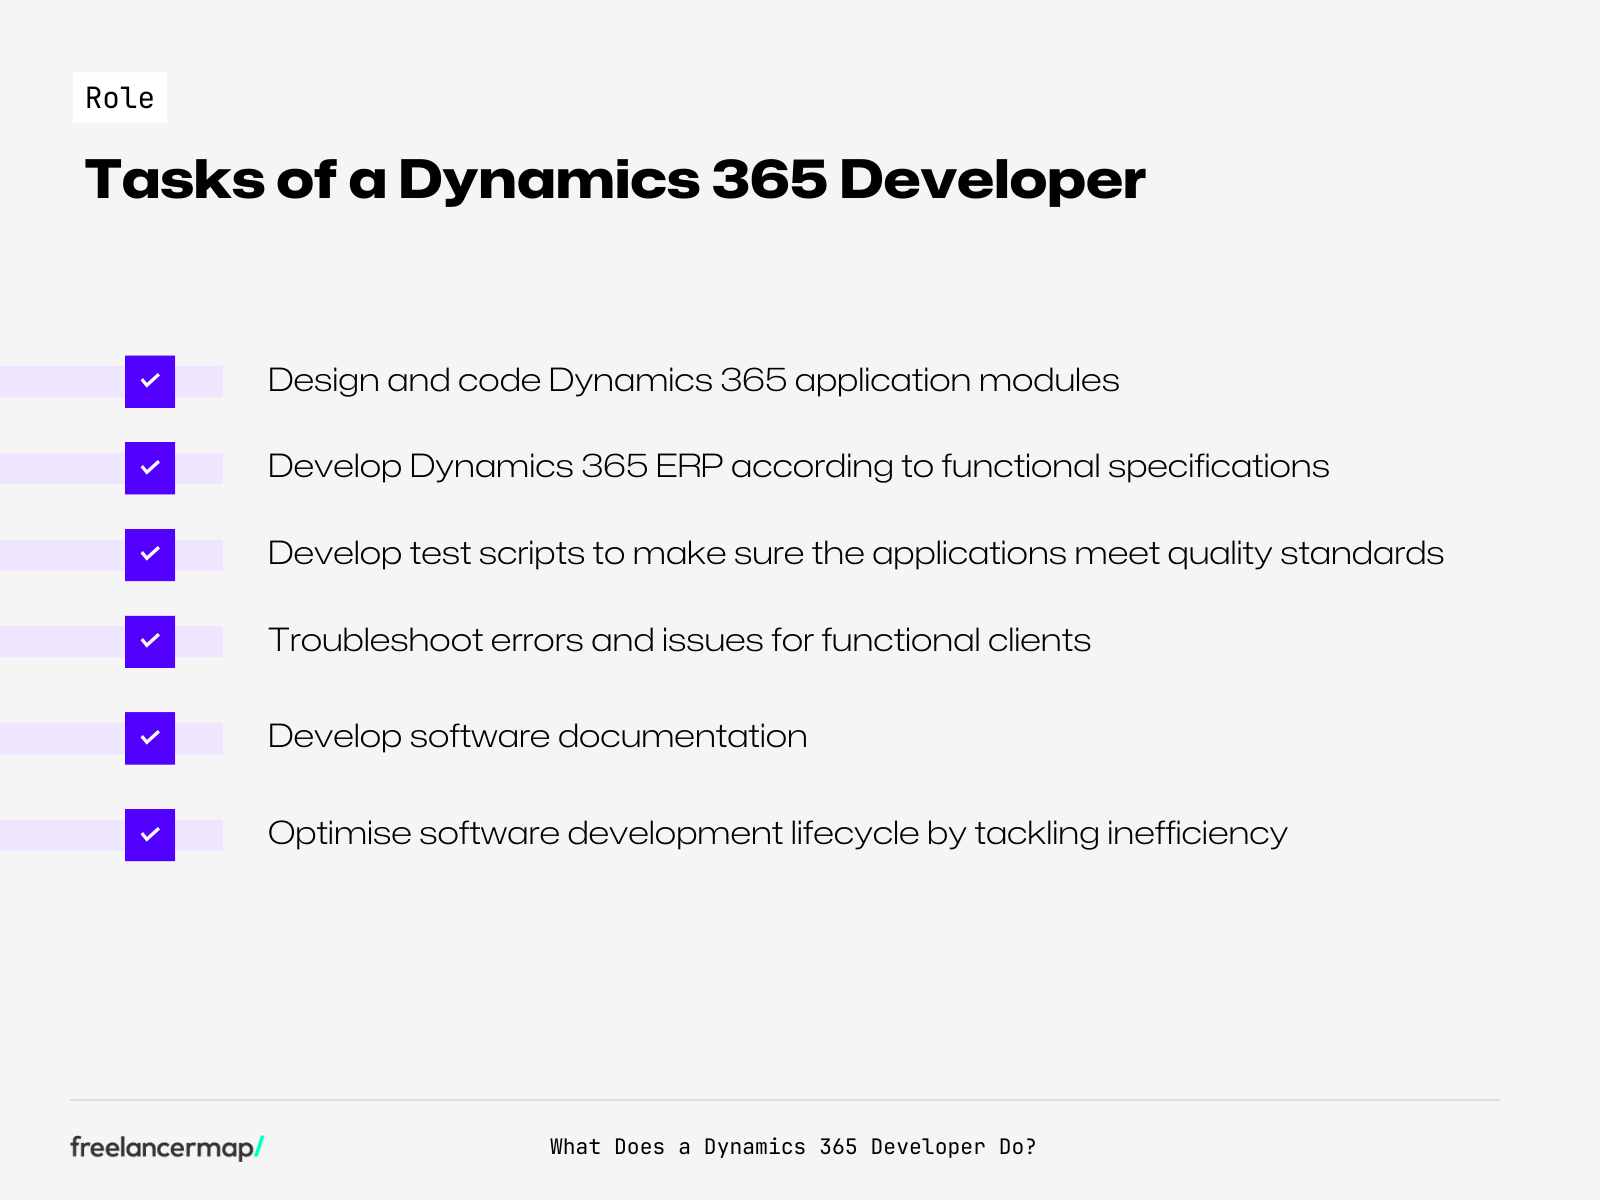Click the checkmark beside test scripts item

pyautogui.click(x=149, y=554)
